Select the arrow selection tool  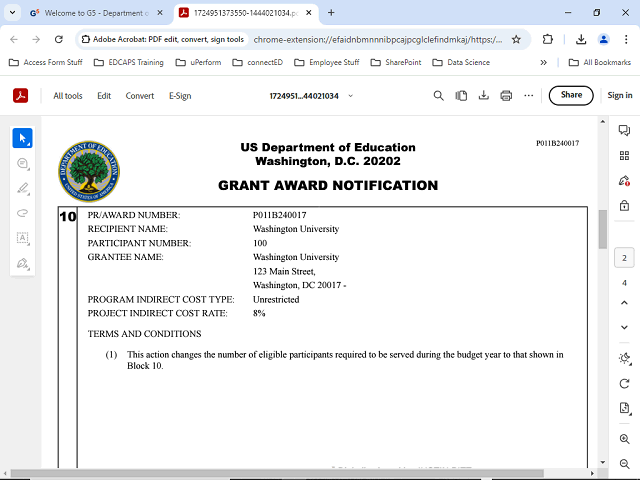22,138
